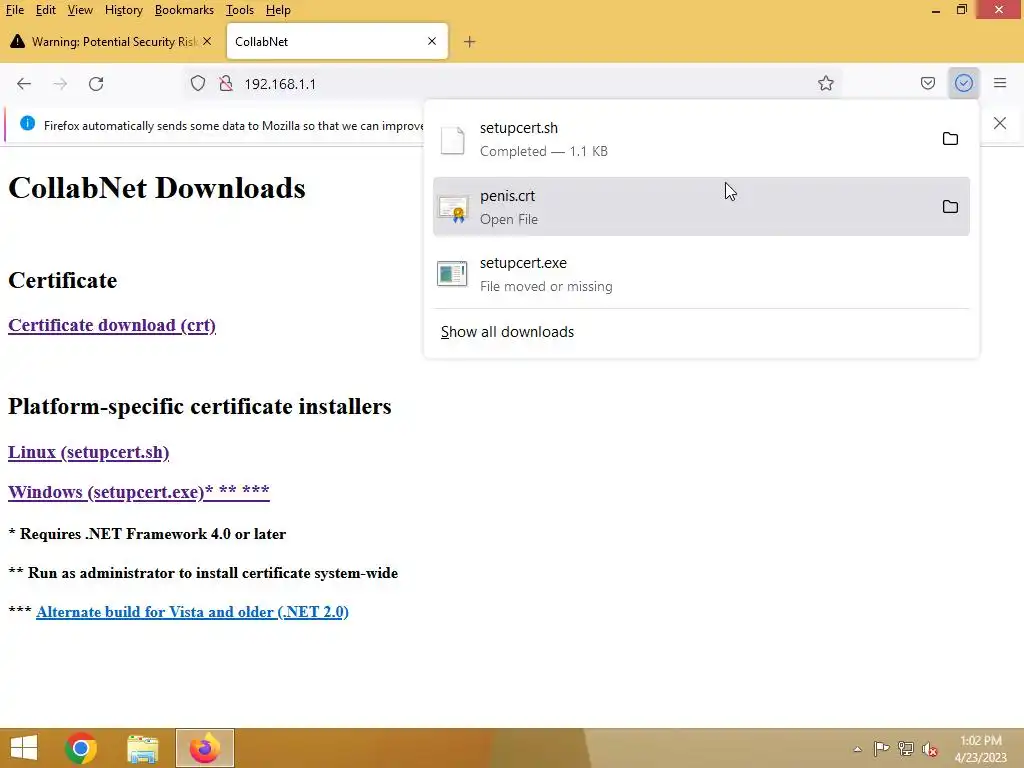Click the Linux (setupcert.sh) link
Image resolution: width=1024 pixels, height=768 pixels.
[88, 452]
